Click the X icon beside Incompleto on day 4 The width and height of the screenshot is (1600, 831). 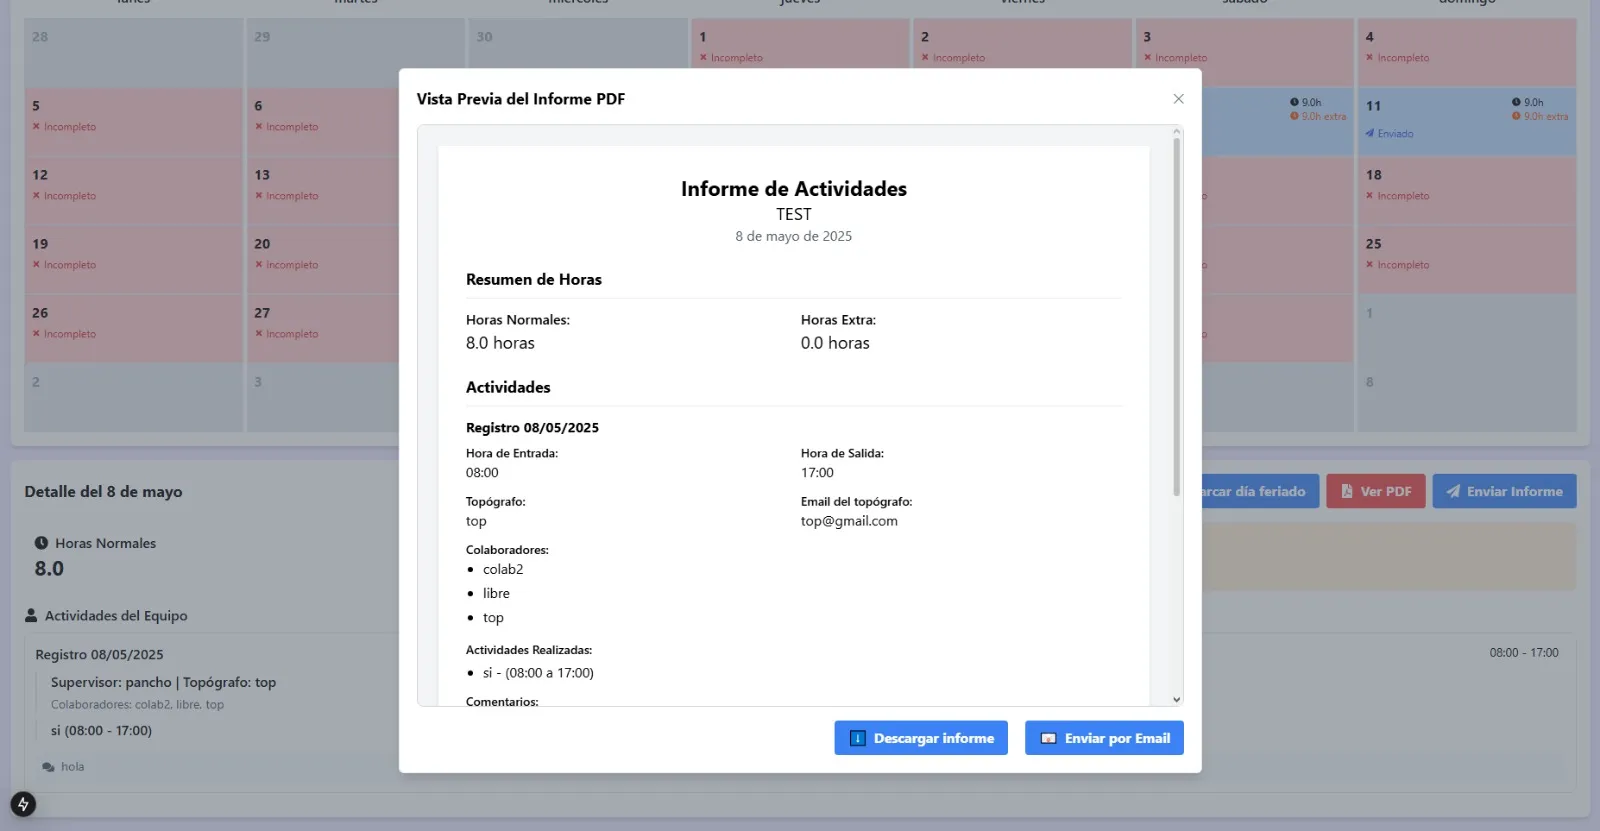(x=1370, y=58)
